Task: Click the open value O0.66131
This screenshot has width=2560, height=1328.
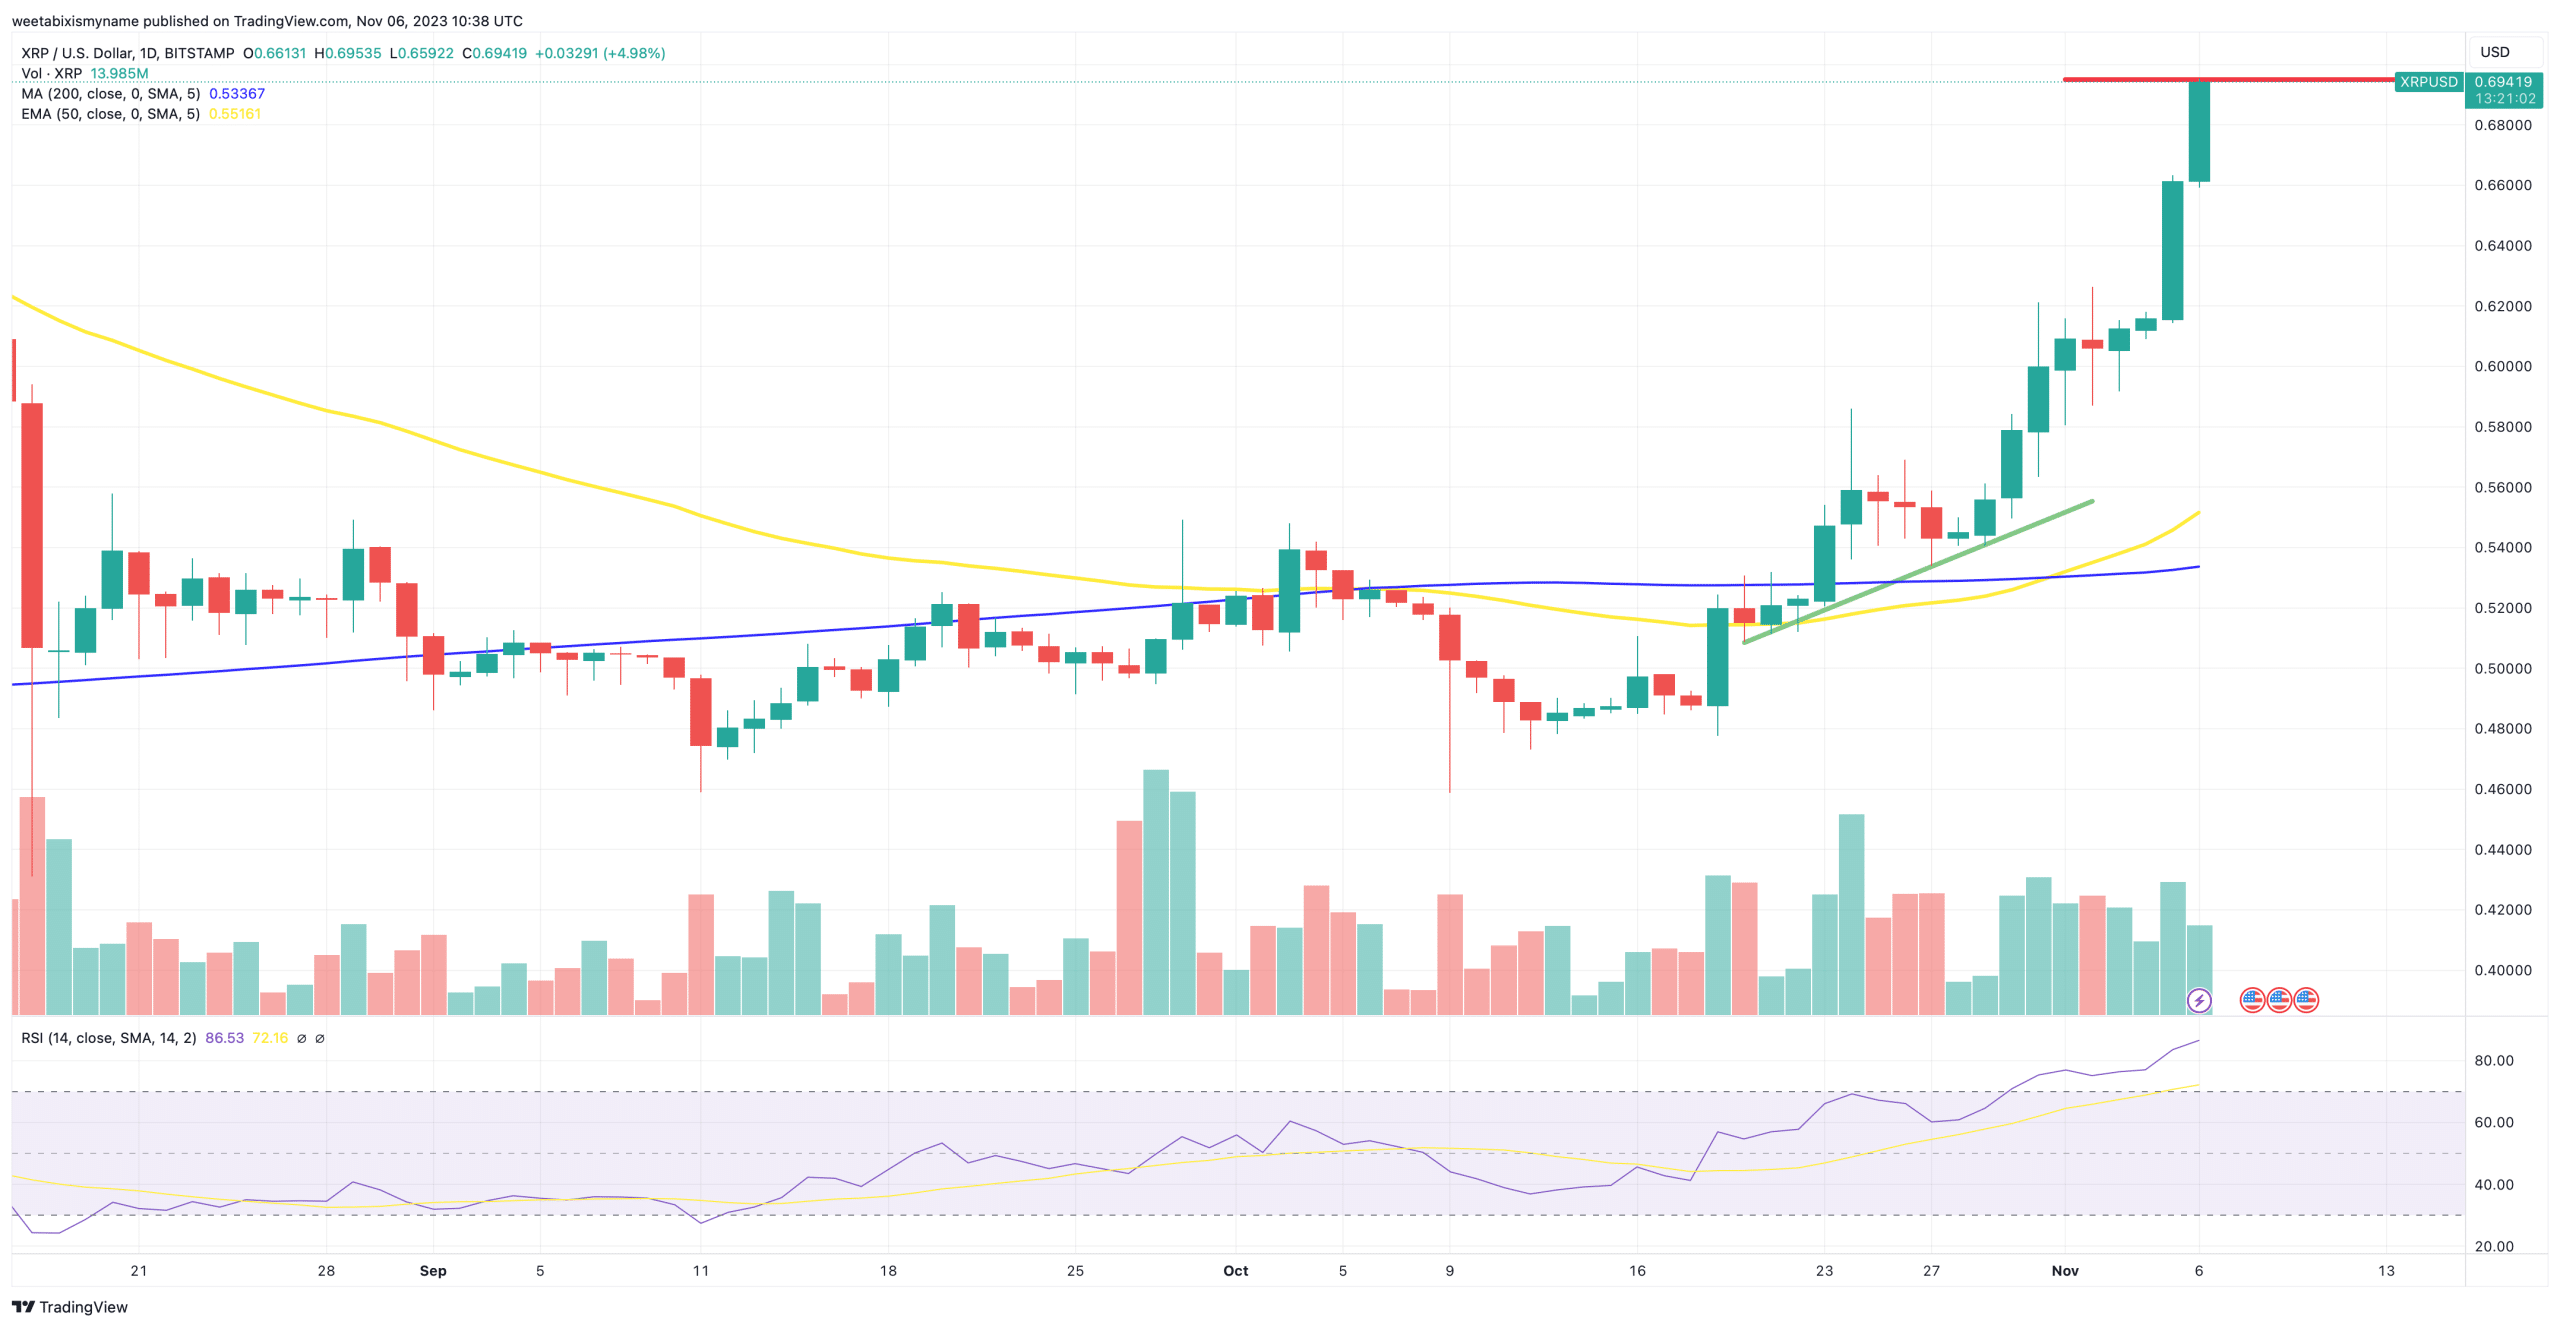Action: pos(275,53)
